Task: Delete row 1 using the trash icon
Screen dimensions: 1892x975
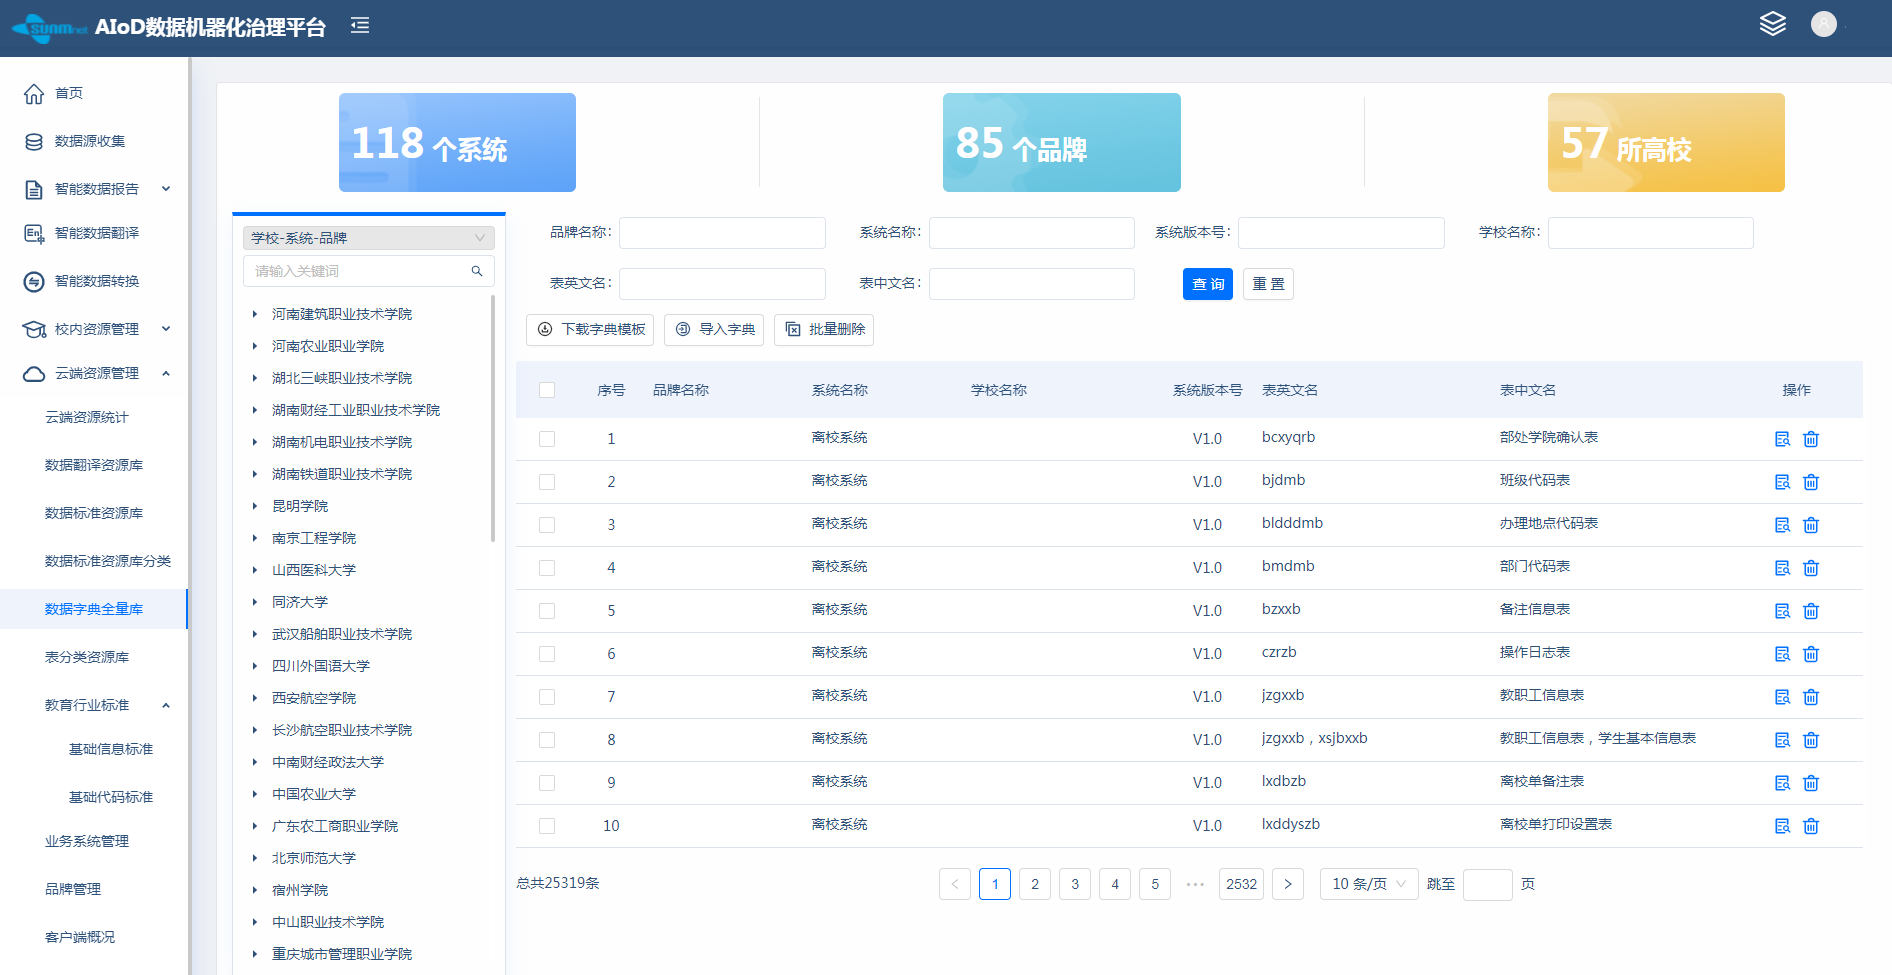Action: [1810, 439]
